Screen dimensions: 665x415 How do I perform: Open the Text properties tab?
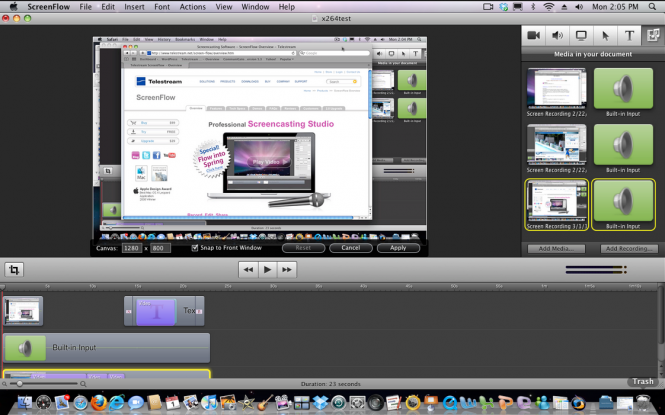[x=629, y=35]
